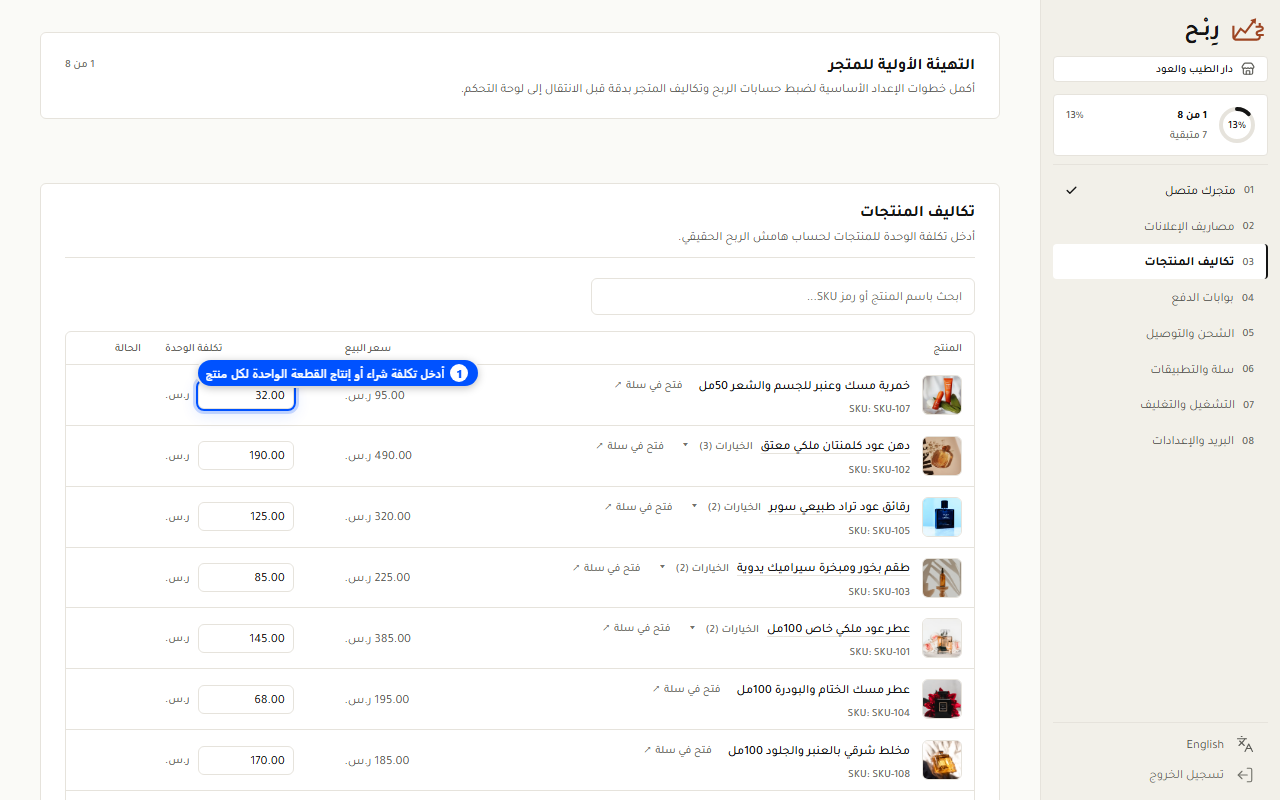
Task: Click the language translate icon
Action: pos(1245,744)
